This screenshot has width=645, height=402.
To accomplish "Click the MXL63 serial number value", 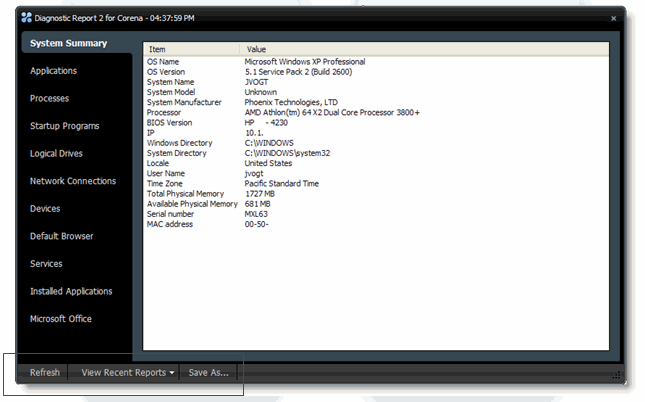I will coord(256,214).
